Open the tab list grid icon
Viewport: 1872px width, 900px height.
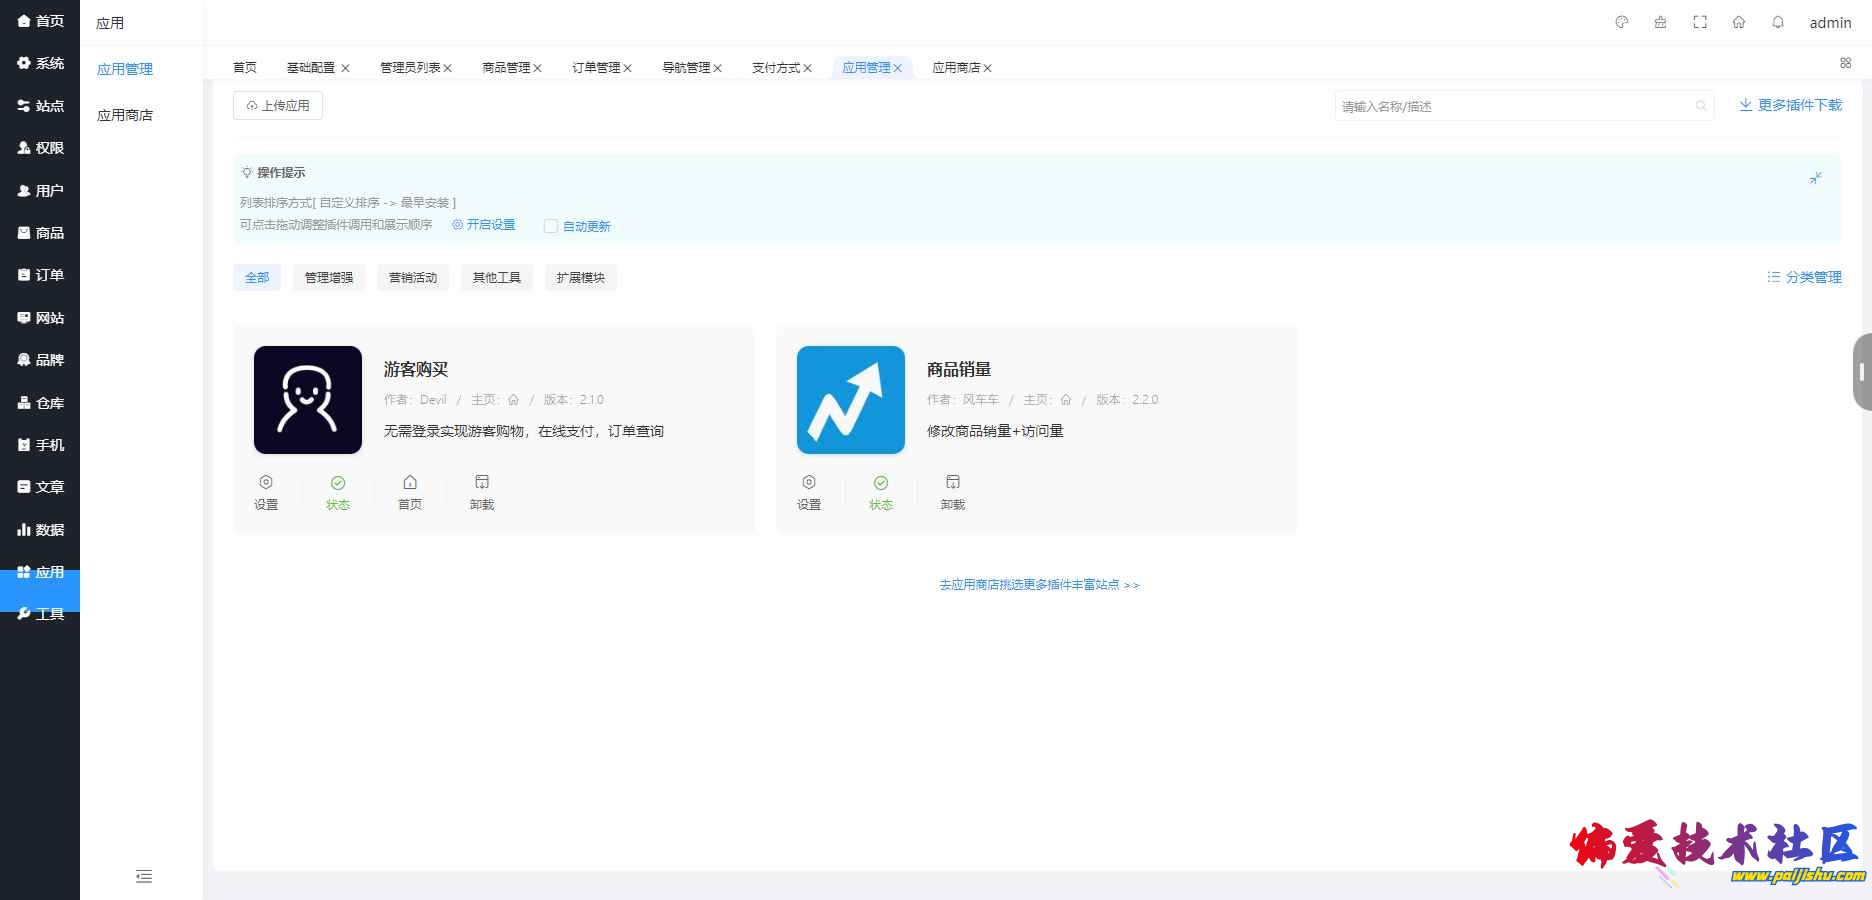[1845, 63]
